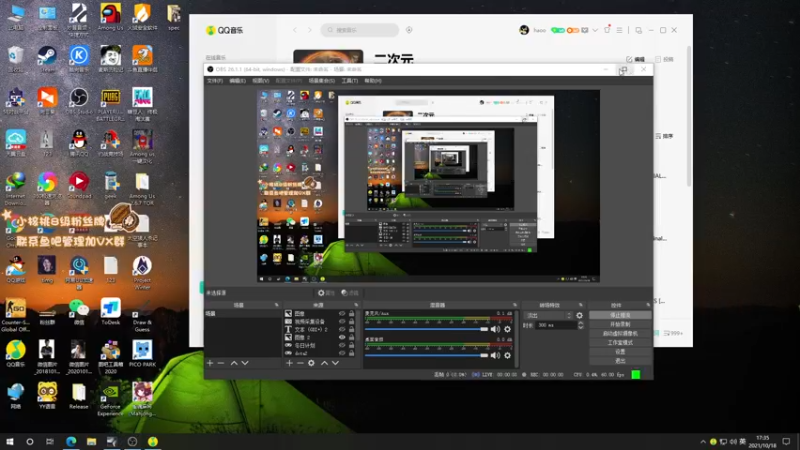The width and height of the screenshot is (800, 450).
Task: Pop out the 来源 dock header icon
Action: (356, 305)
